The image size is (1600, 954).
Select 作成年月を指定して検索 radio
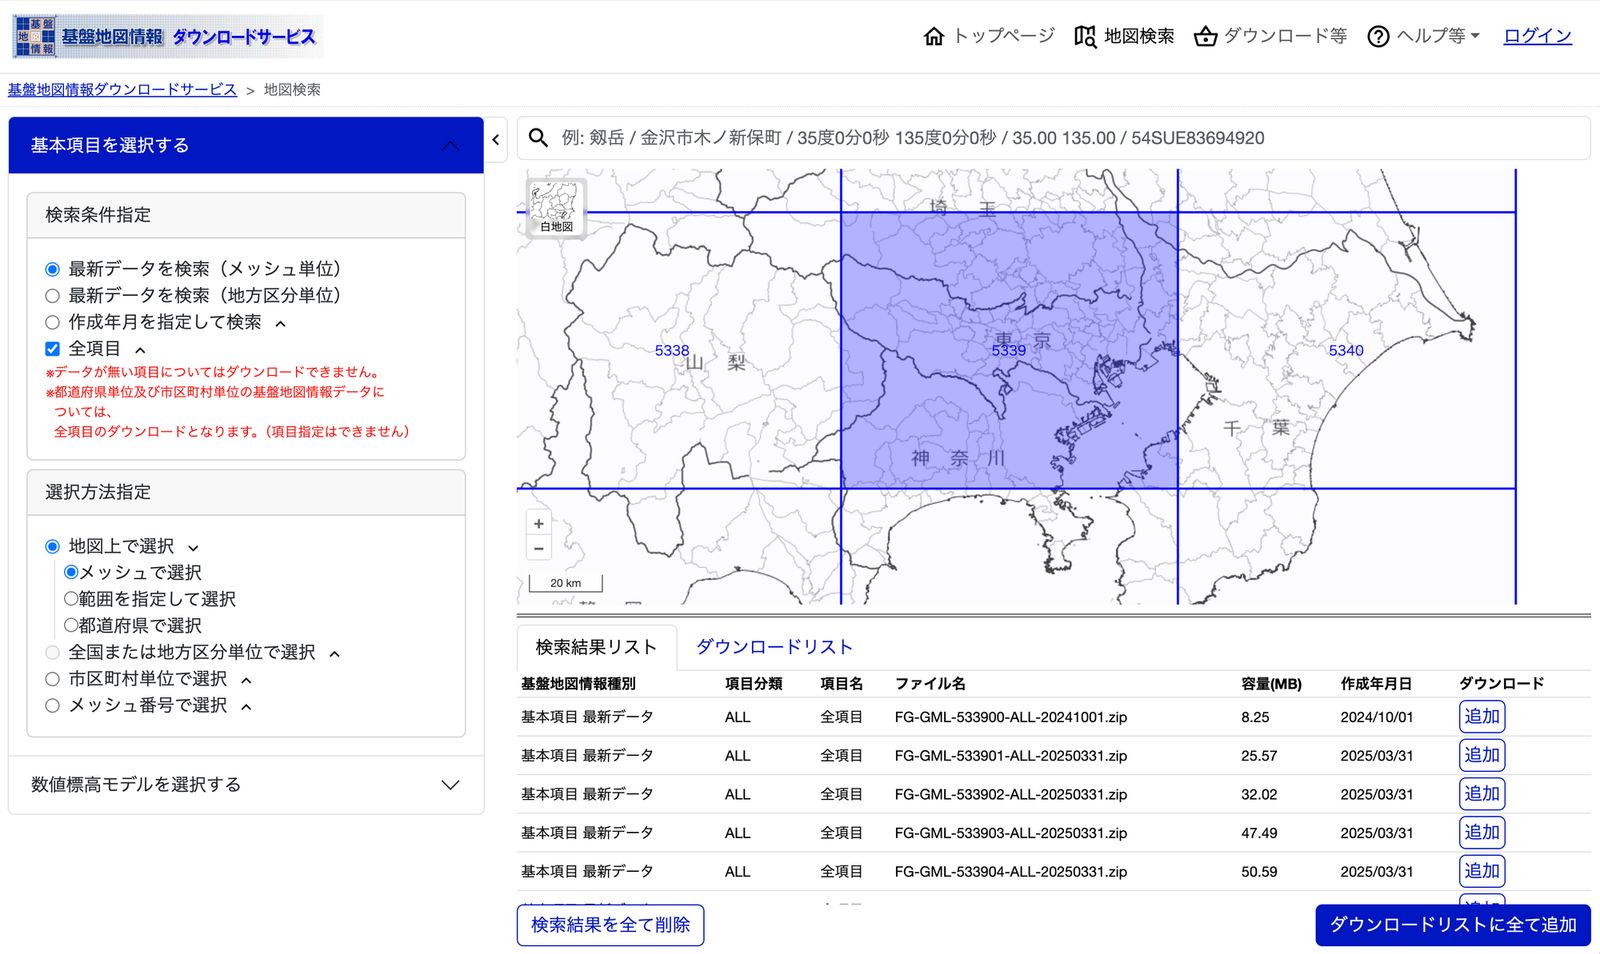pos(53,322)
